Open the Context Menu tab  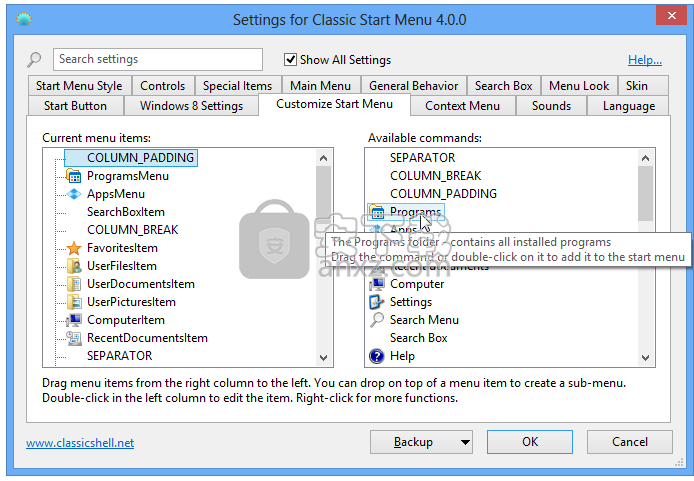463,106
